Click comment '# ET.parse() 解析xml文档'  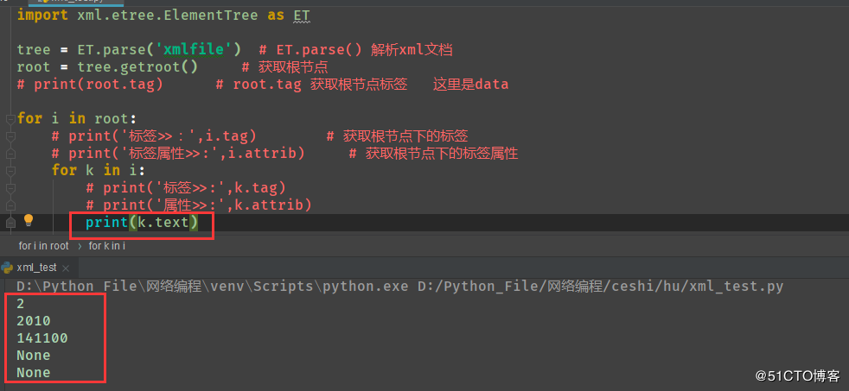356,50
